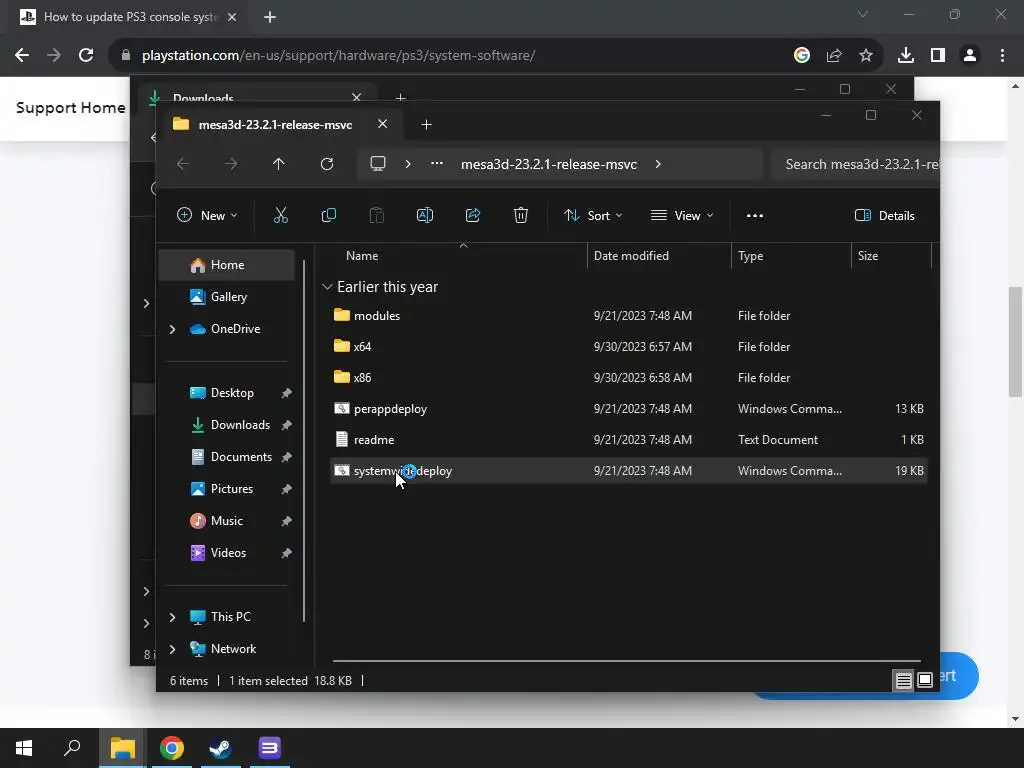This screenshot has width=1024, height=768.
Task: Click the This PC monitor icon in address bar
Action: 377,164
